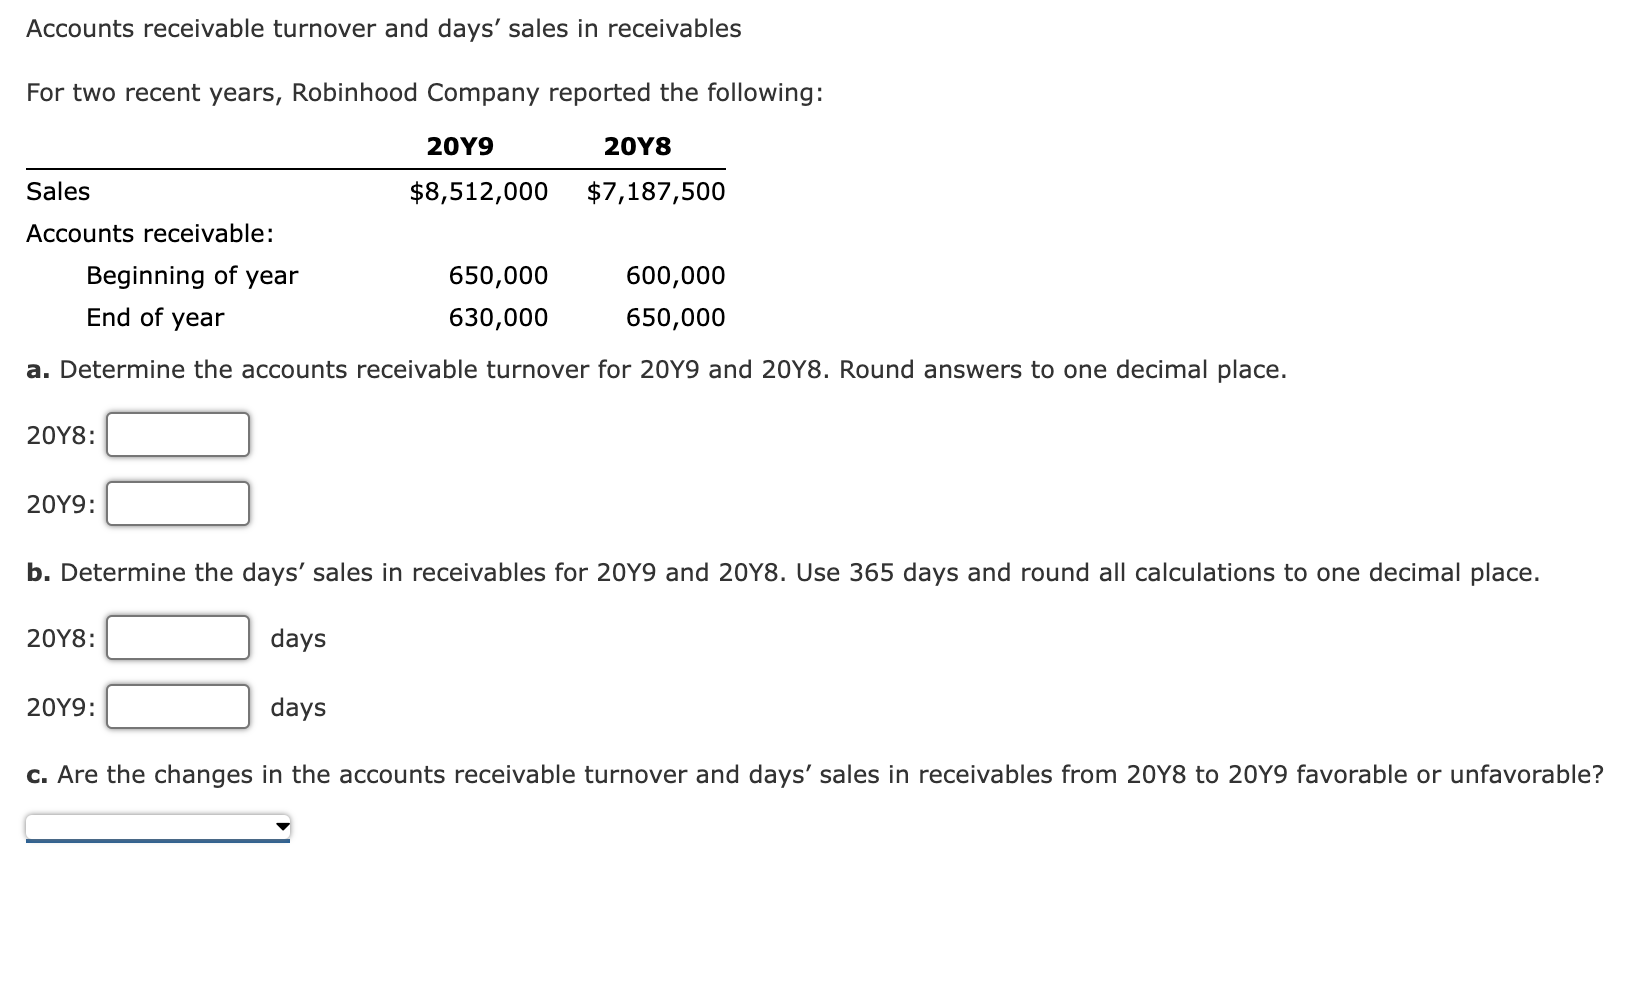Open the favorable or unfavorable dropdown
The height and width of the screenshot is (989, 1652).
click(x=155, y=824)
